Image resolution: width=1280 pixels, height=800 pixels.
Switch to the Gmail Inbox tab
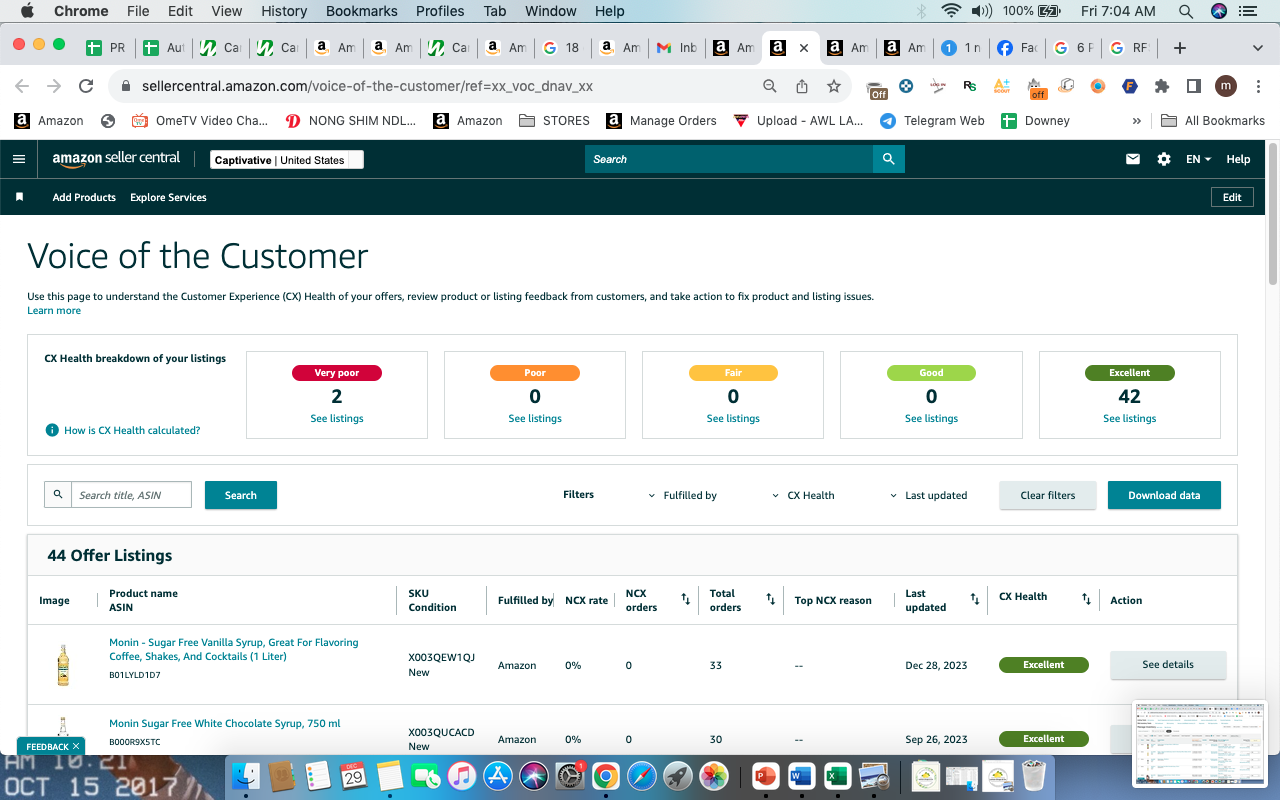(676, 47)
